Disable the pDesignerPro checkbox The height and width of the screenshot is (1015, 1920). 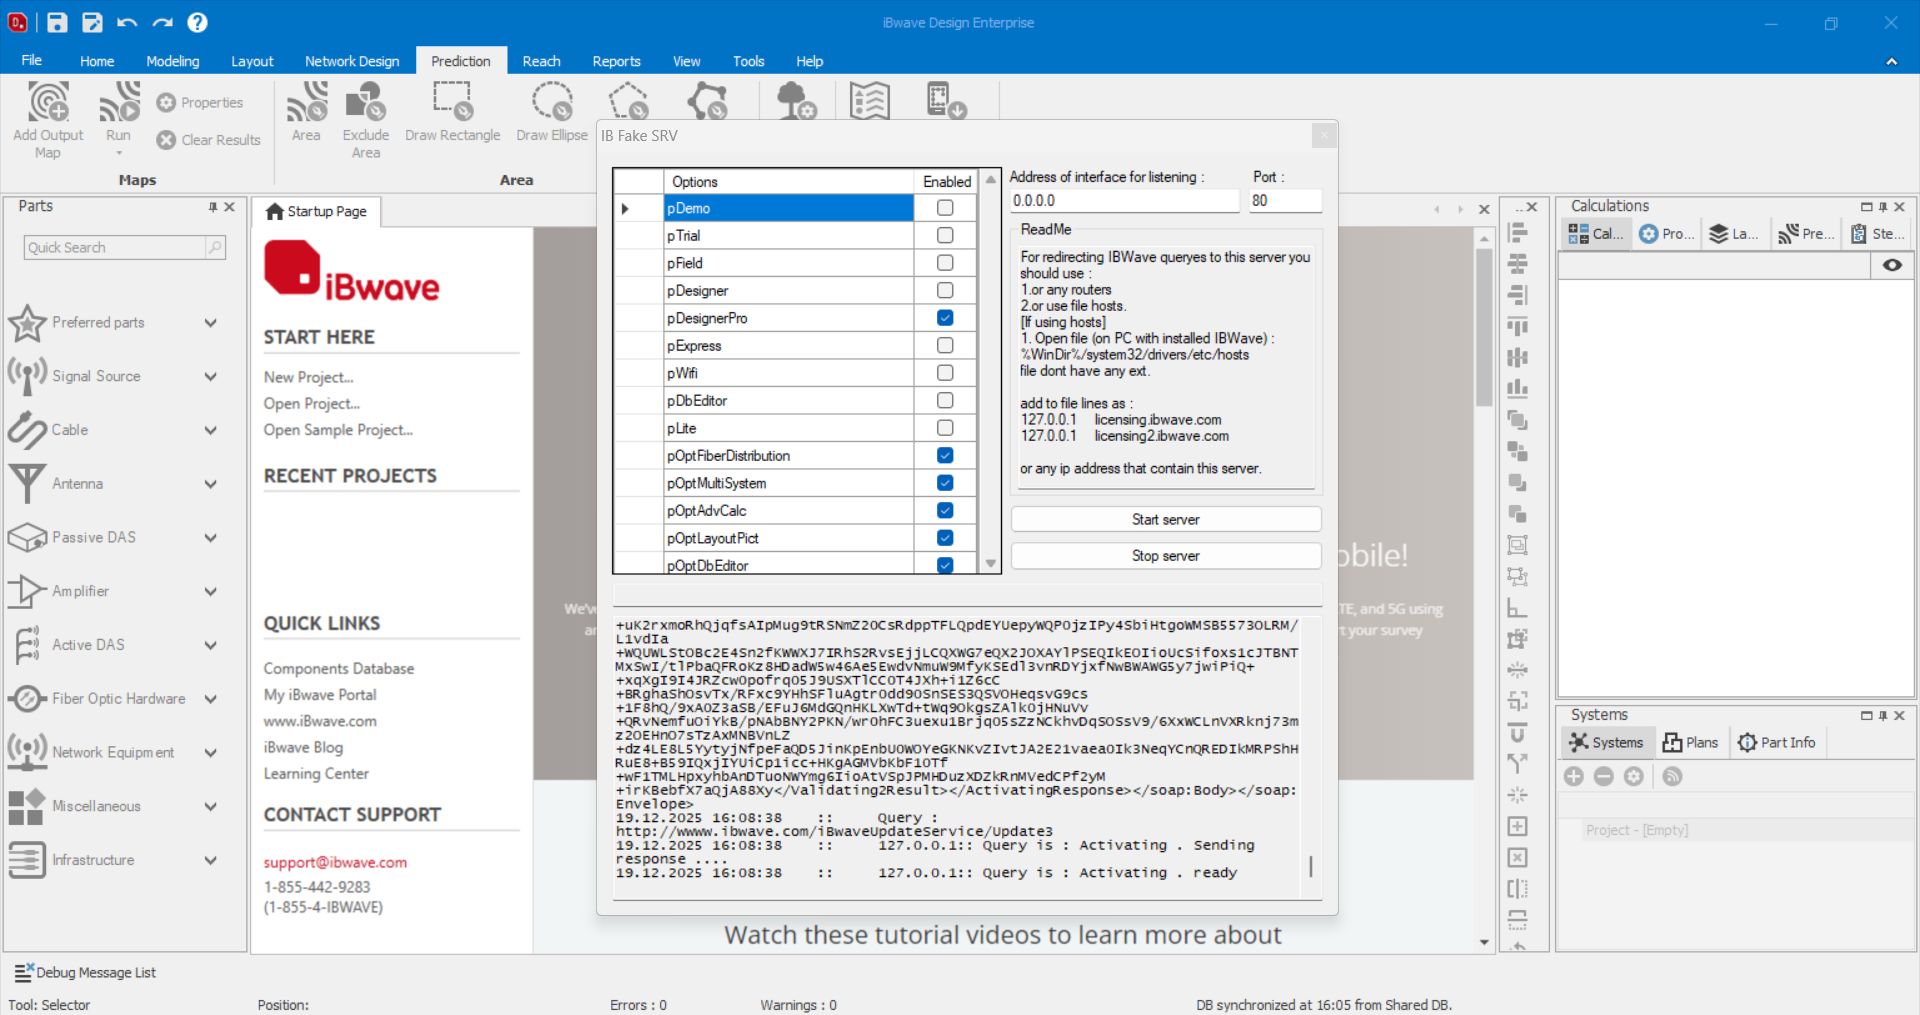tap(945, 318)
